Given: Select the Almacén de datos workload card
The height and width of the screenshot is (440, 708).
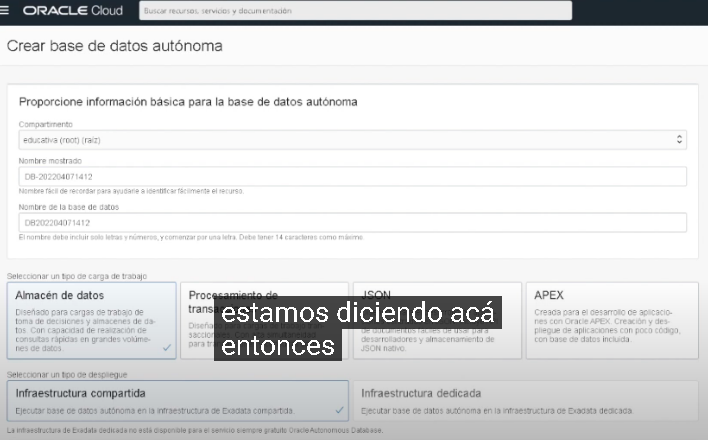Looking at the screenshot, I should click(92, 321).
